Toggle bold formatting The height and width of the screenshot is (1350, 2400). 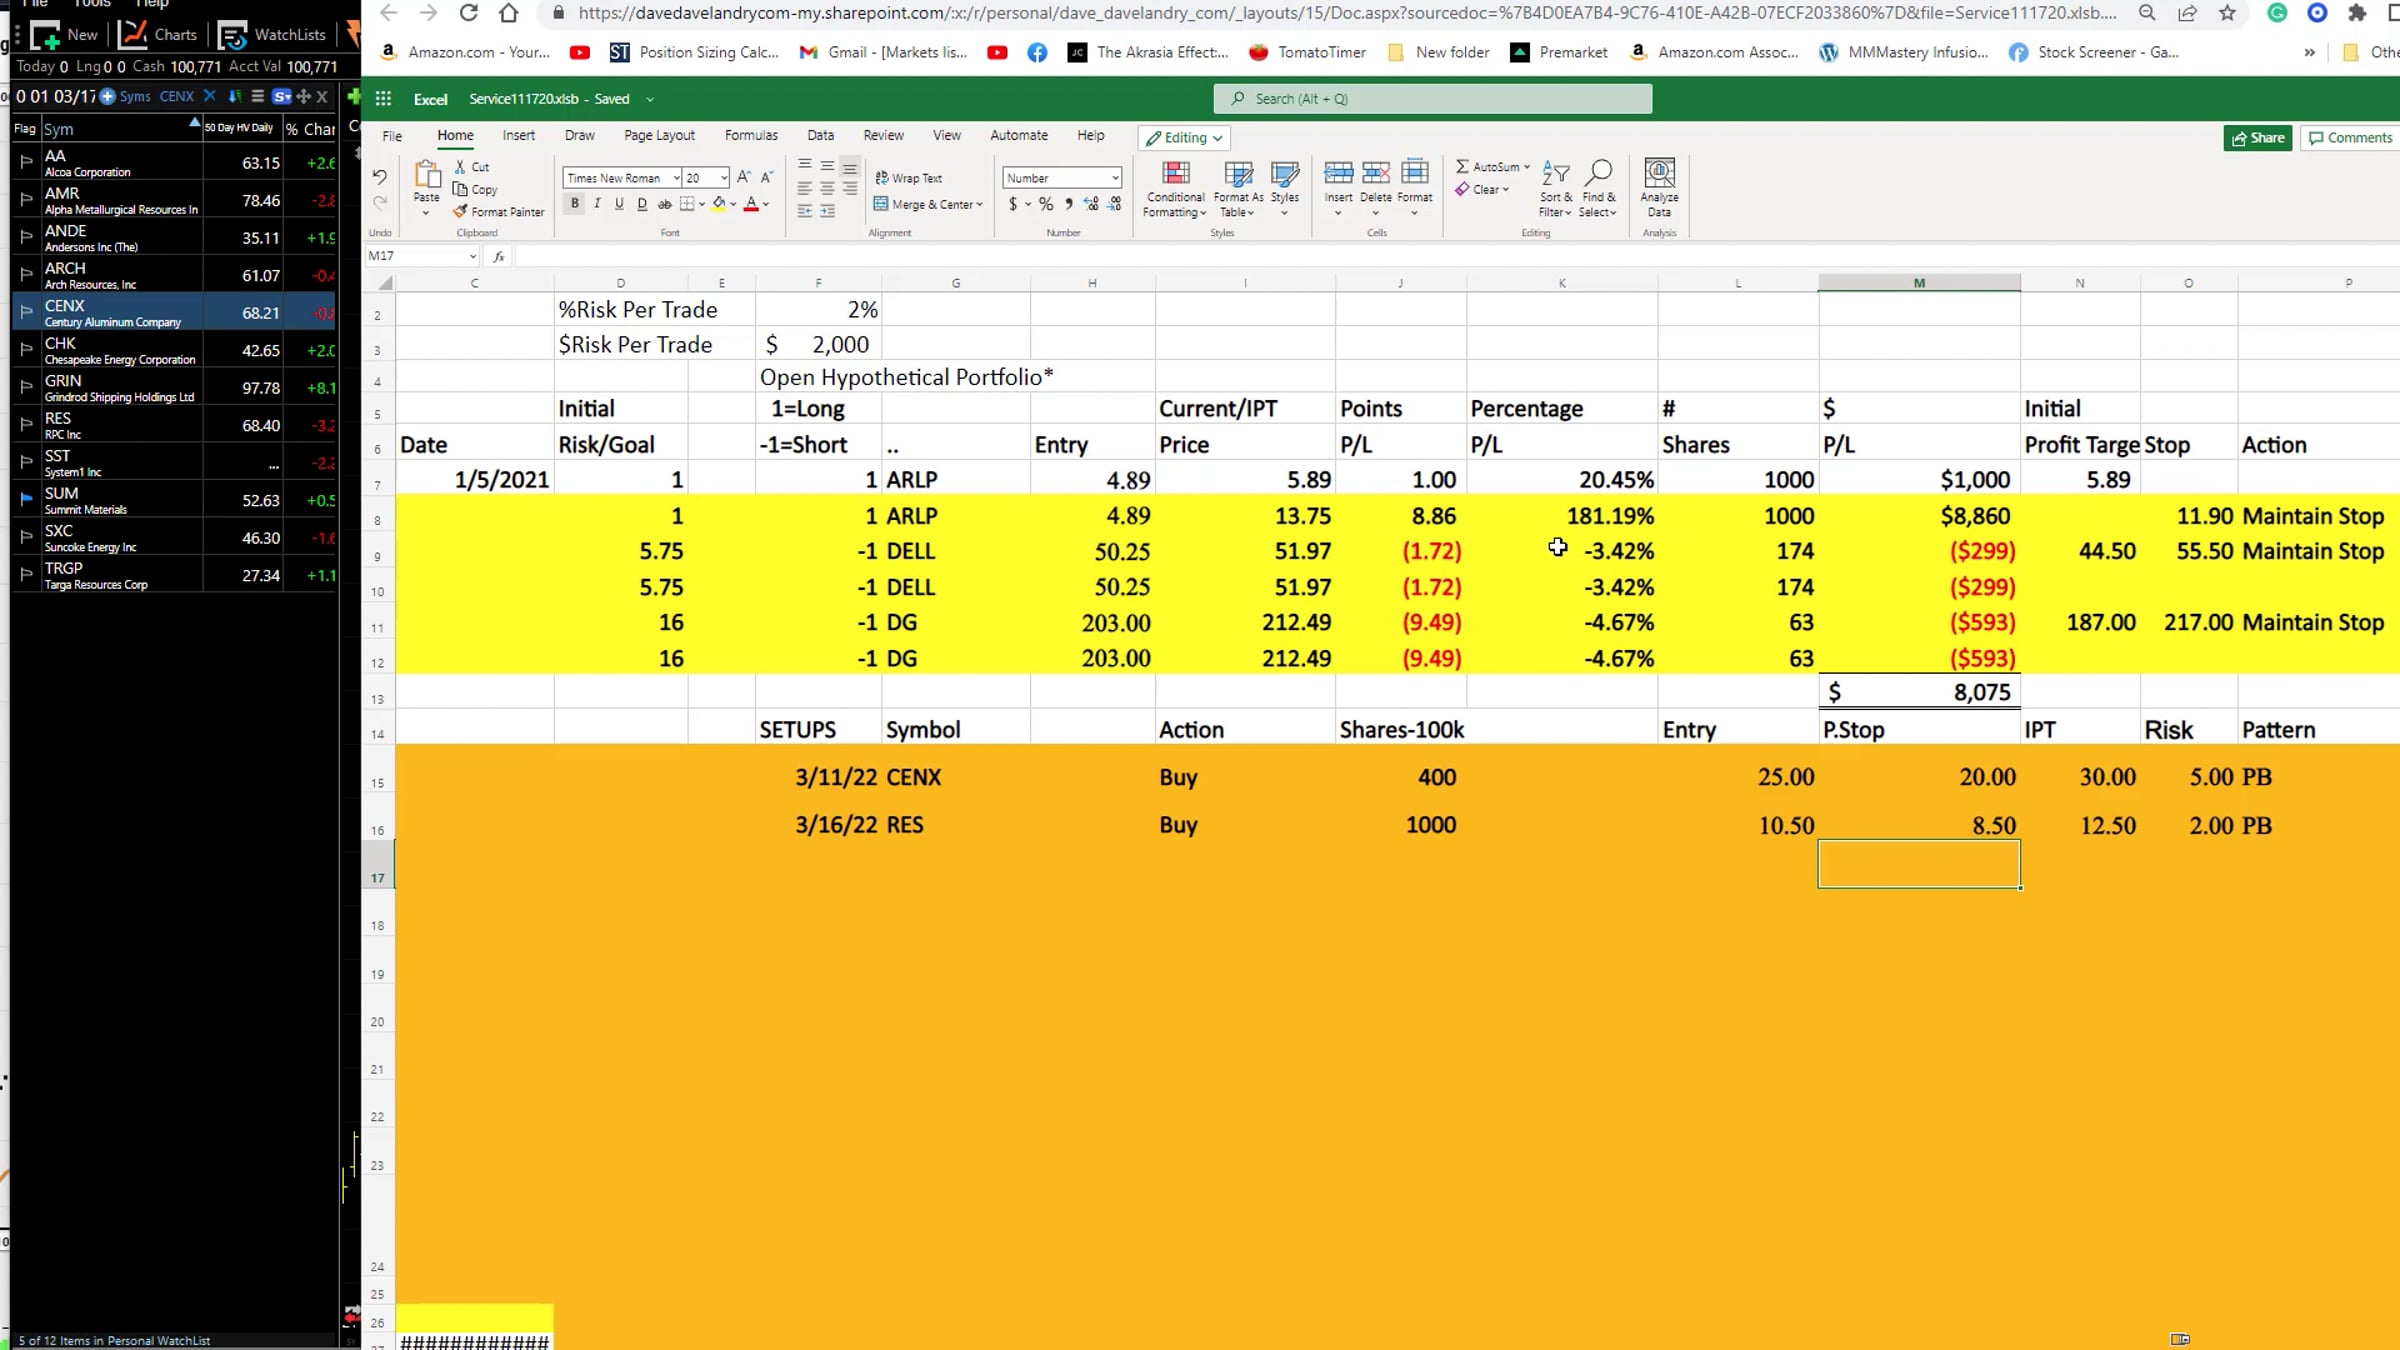tap(575, 204)
